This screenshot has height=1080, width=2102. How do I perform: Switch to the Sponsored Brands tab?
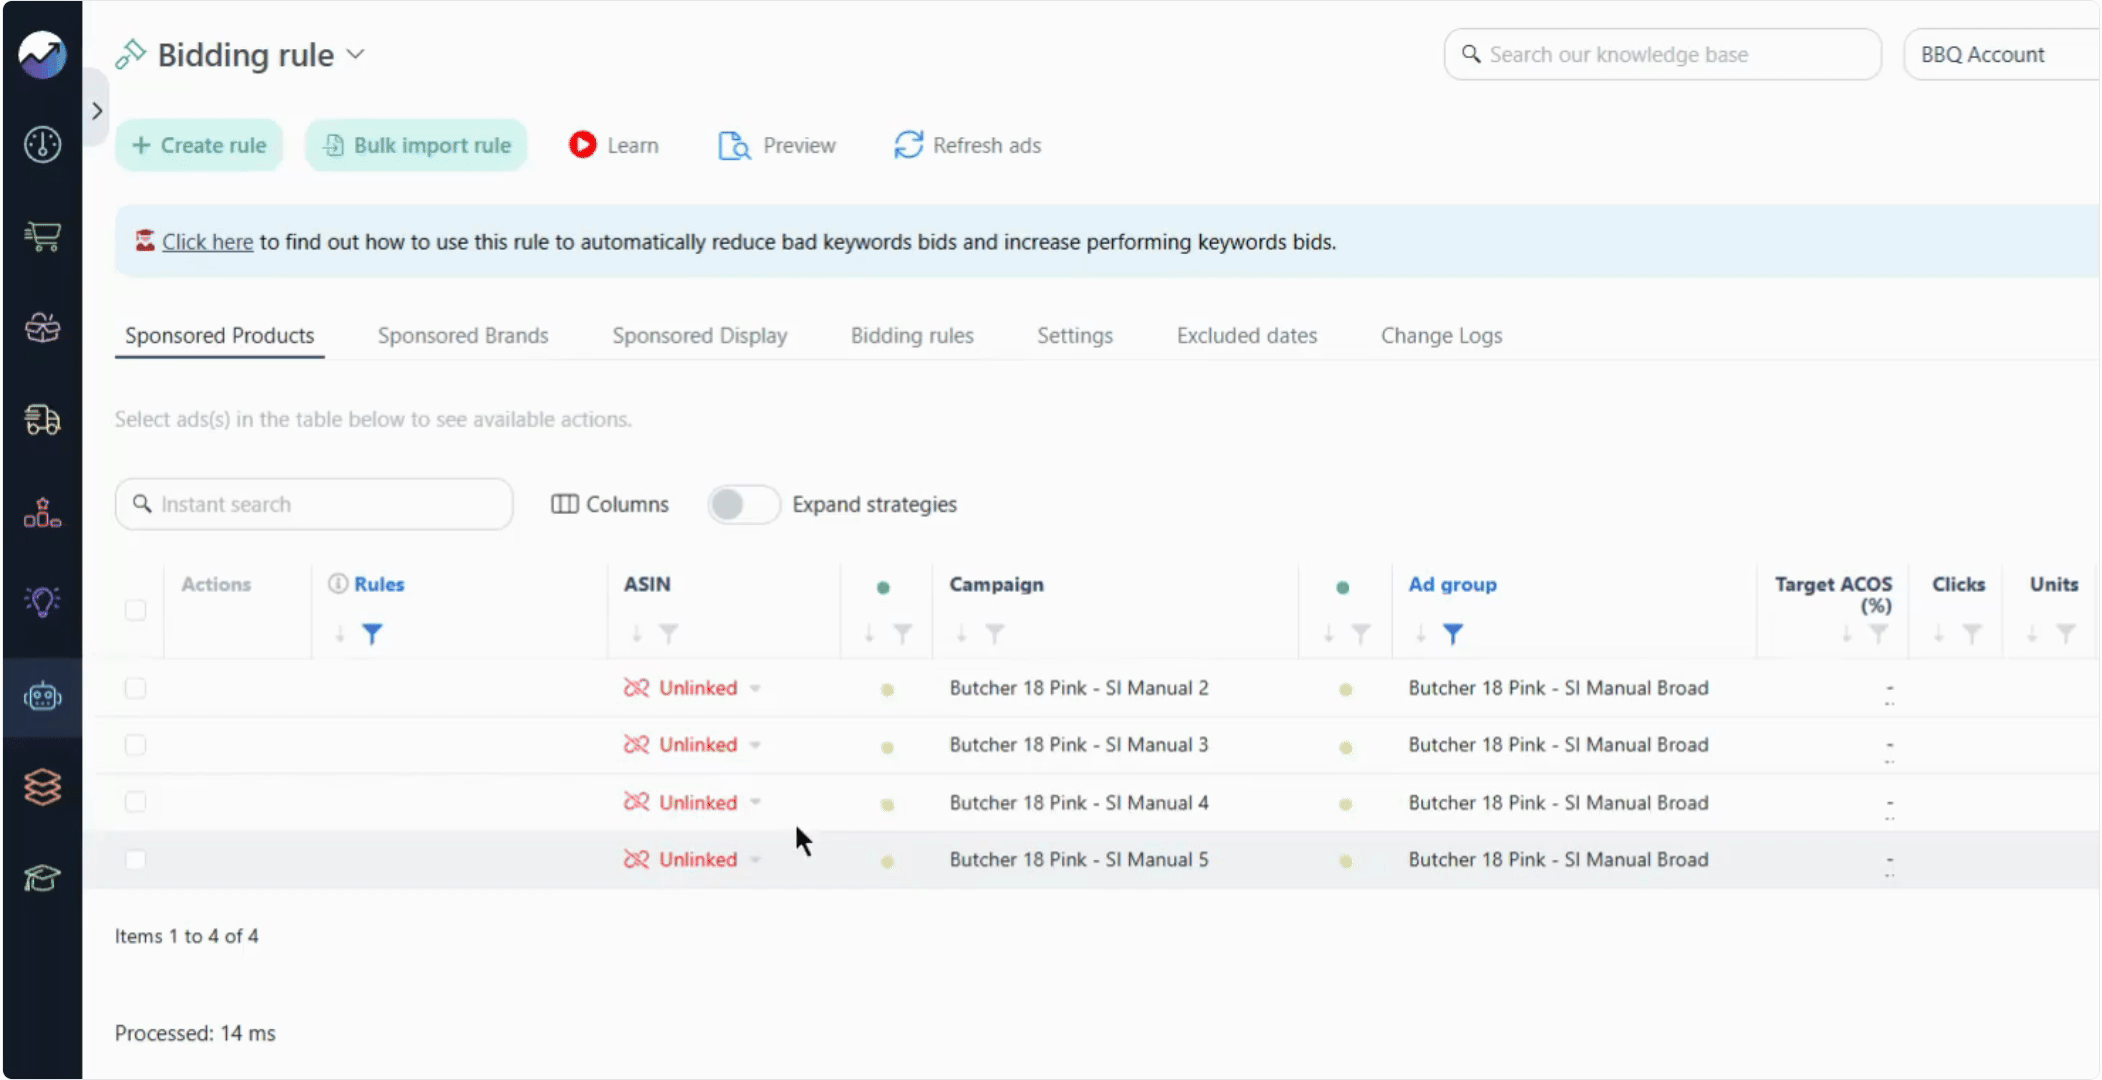[x=463, y=336]
